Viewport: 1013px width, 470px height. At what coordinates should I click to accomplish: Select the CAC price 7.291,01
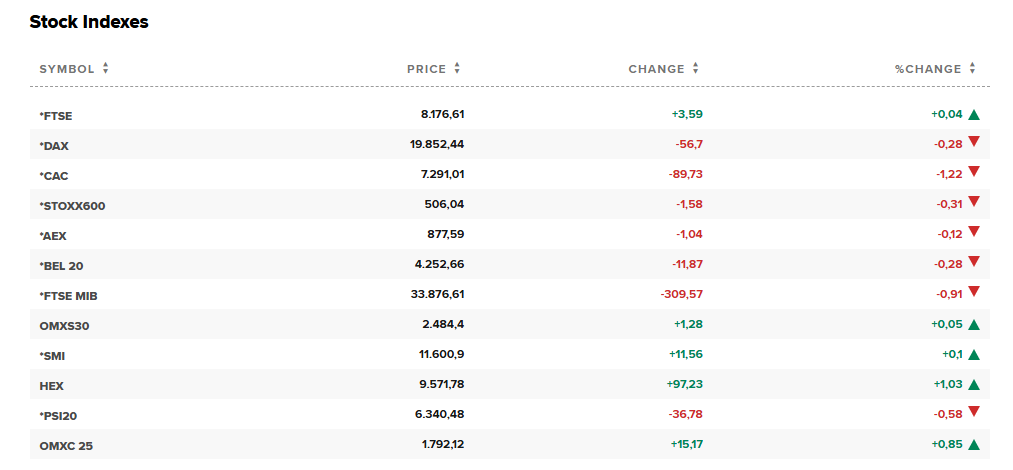pos(443,174)
